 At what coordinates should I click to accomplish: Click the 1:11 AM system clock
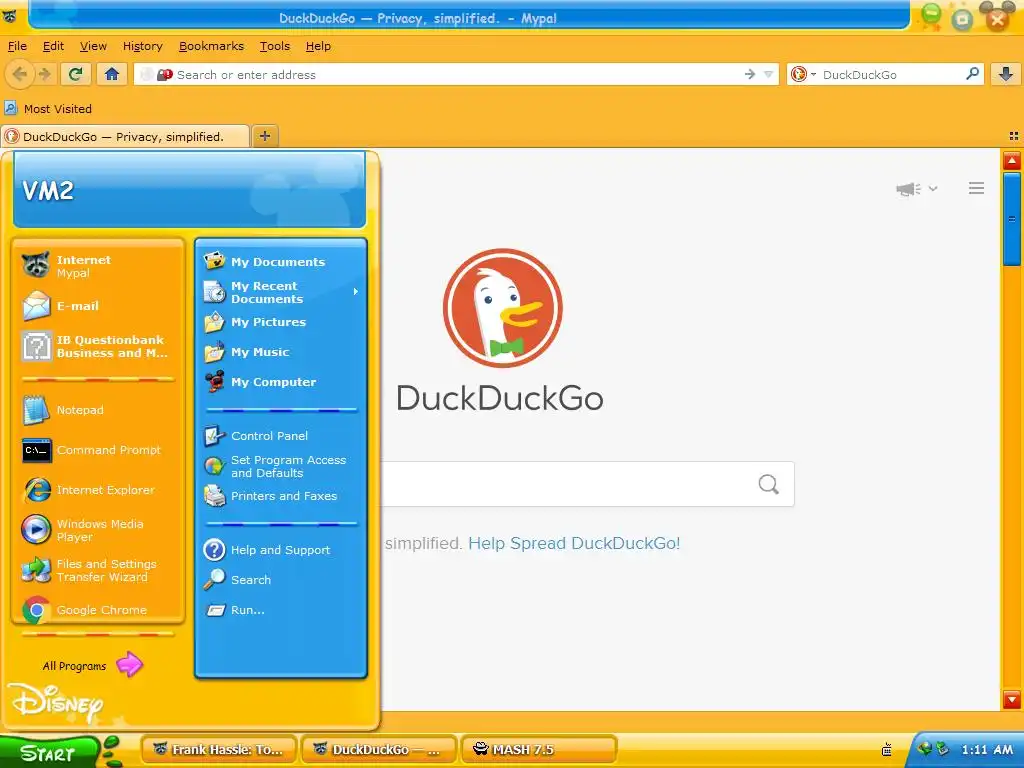(987, 750)
